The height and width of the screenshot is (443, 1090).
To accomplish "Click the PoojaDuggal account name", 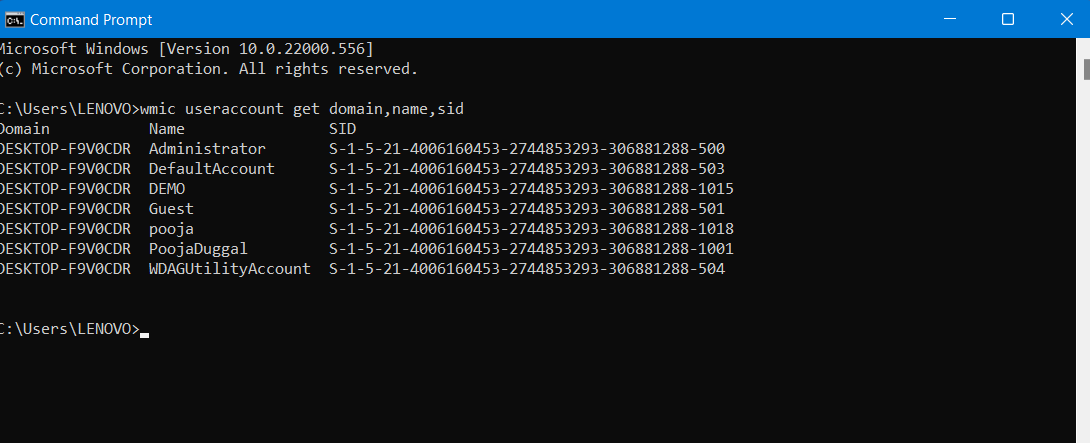I will pos(198,249).
